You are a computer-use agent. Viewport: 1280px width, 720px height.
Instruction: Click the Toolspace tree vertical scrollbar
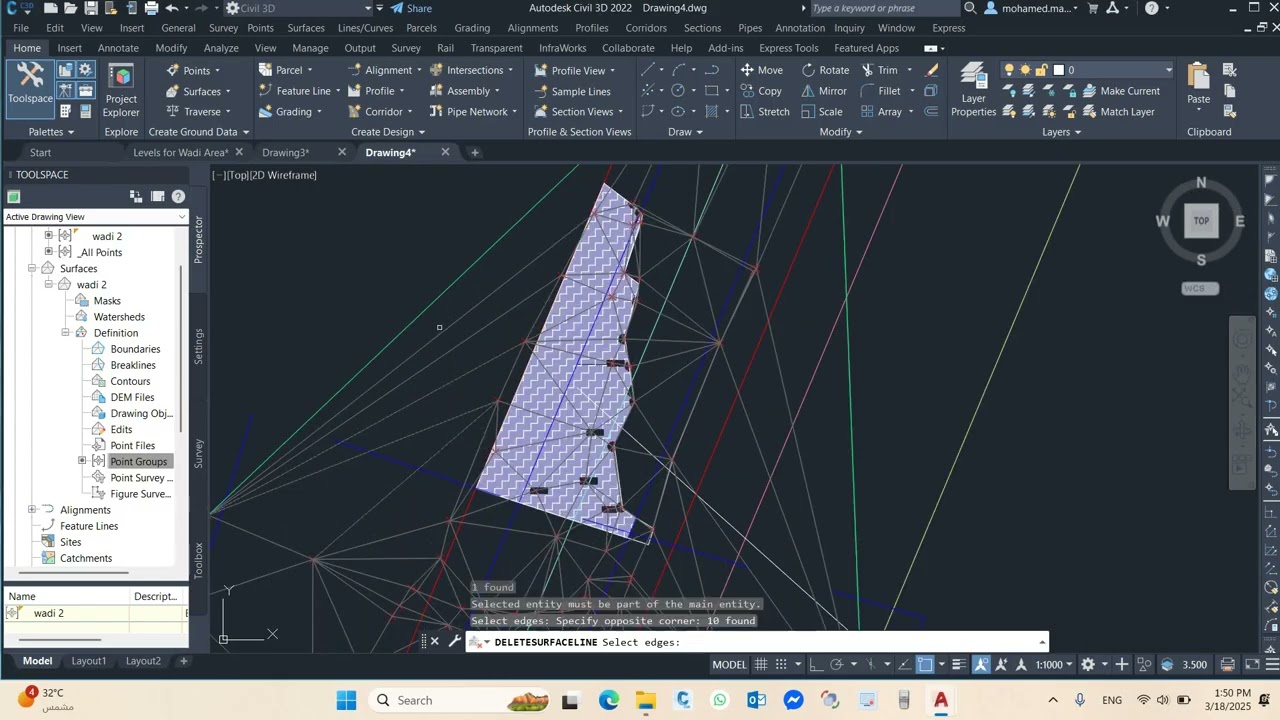181,350
